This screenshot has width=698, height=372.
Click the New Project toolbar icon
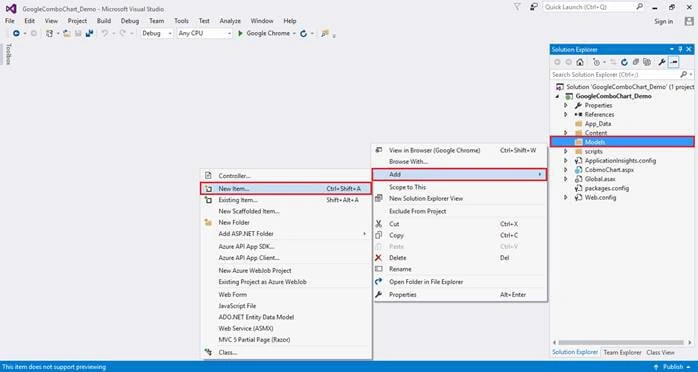(49, 33)
